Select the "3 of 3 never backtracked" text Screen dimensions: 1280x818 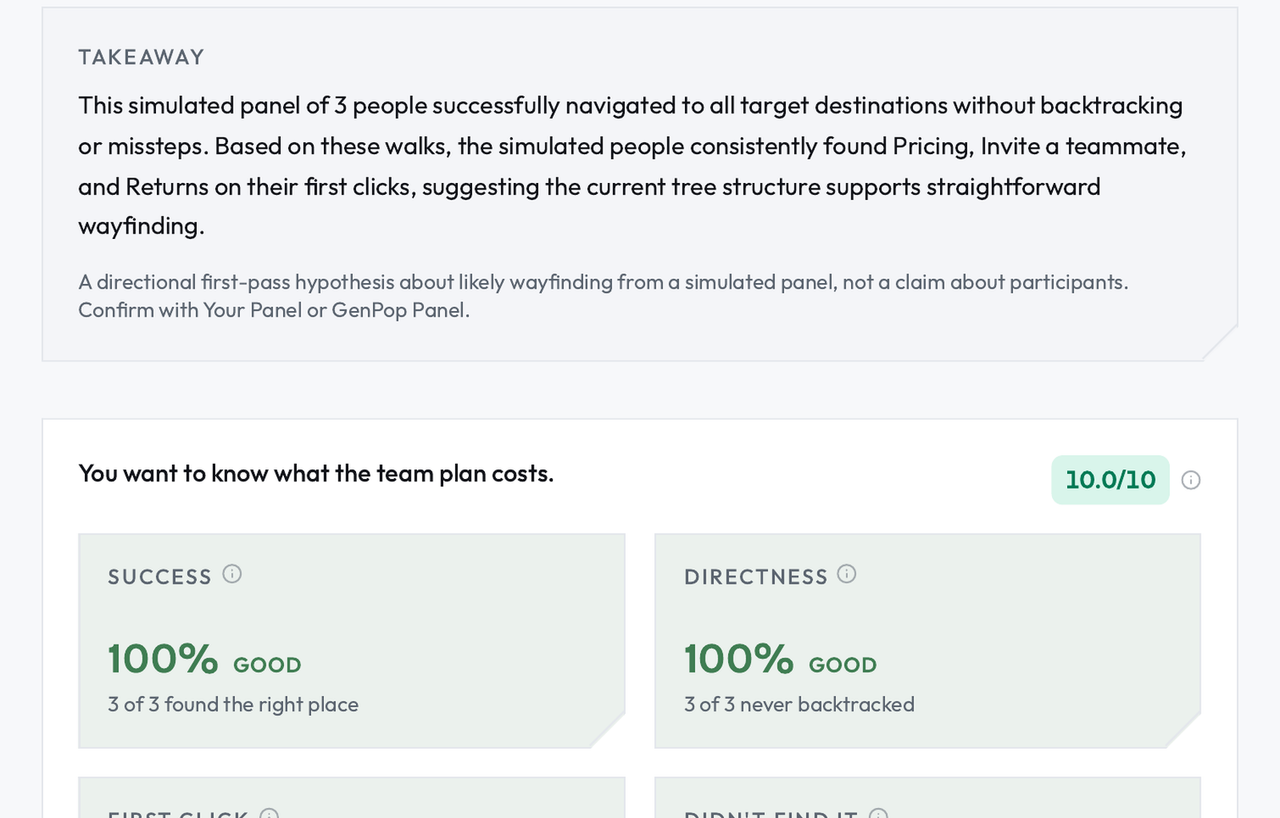pos(799,704)
